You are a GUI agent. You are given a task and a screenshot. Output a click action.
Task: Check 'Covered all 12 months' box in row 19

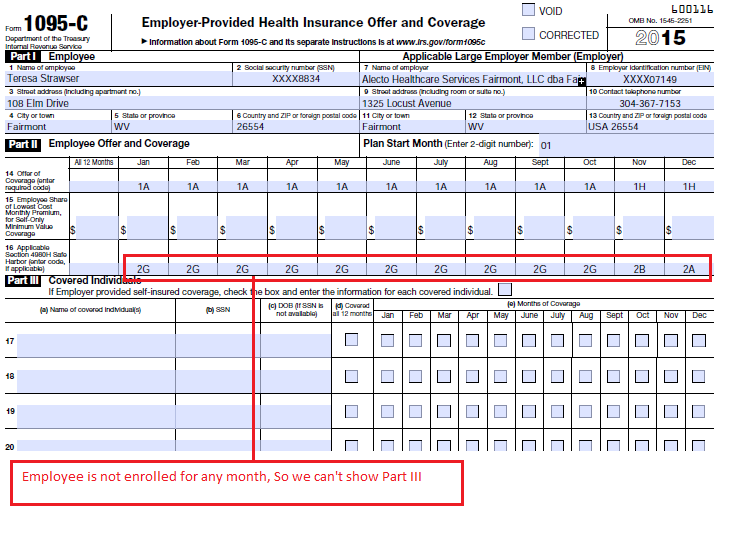(x=351, y=412)
